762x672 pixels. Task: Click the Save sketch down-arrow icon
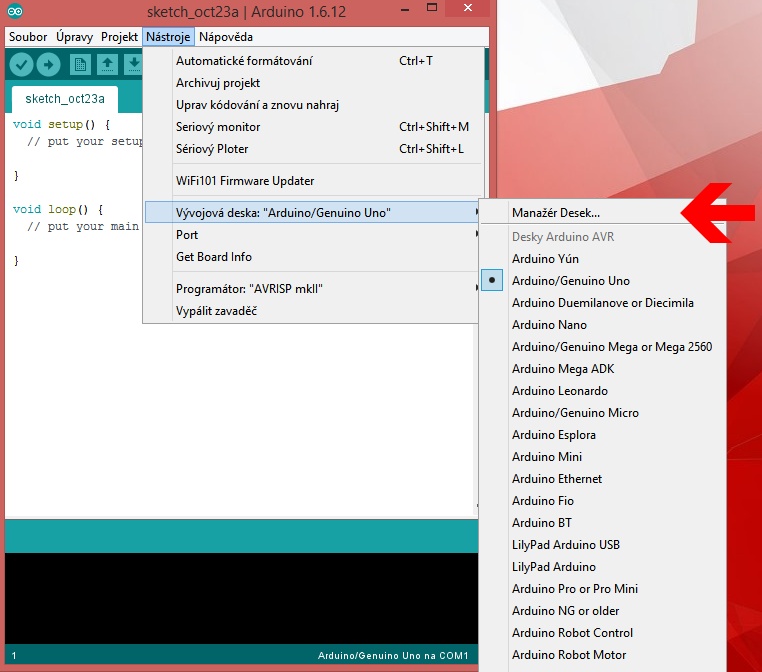(132, 65)
